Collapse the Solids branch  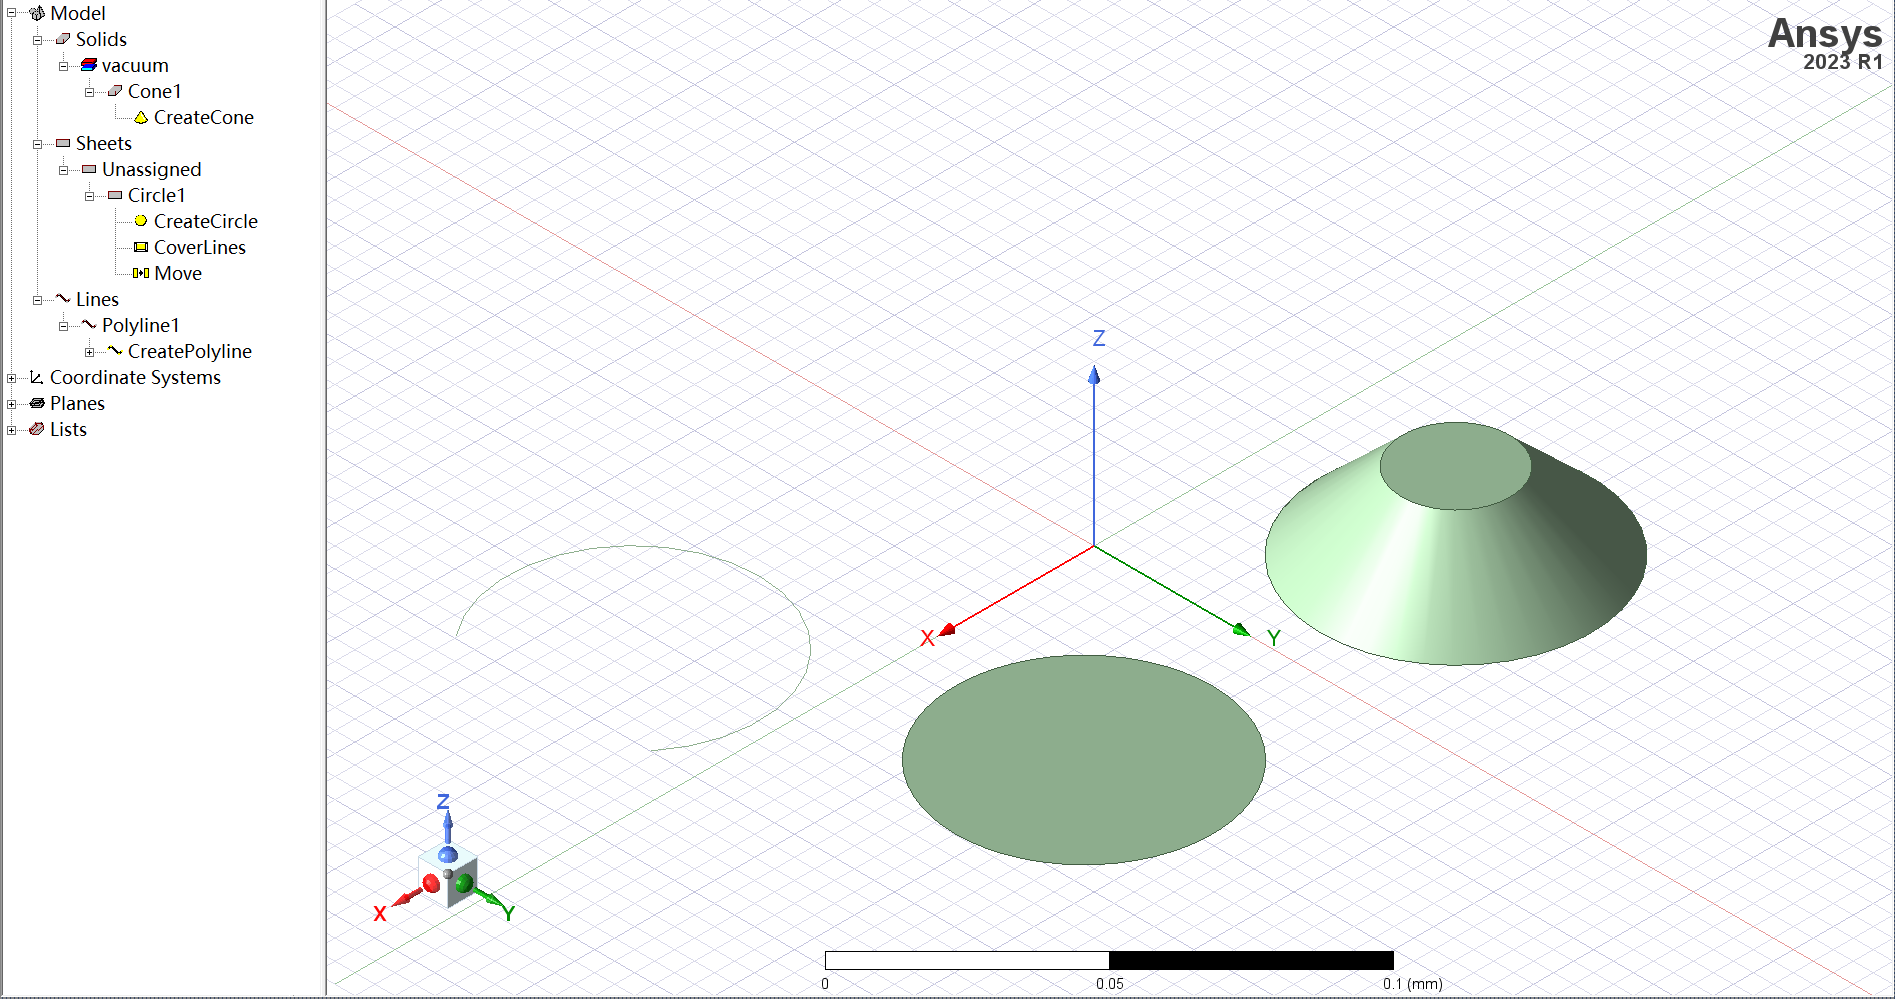coord(37,40)
